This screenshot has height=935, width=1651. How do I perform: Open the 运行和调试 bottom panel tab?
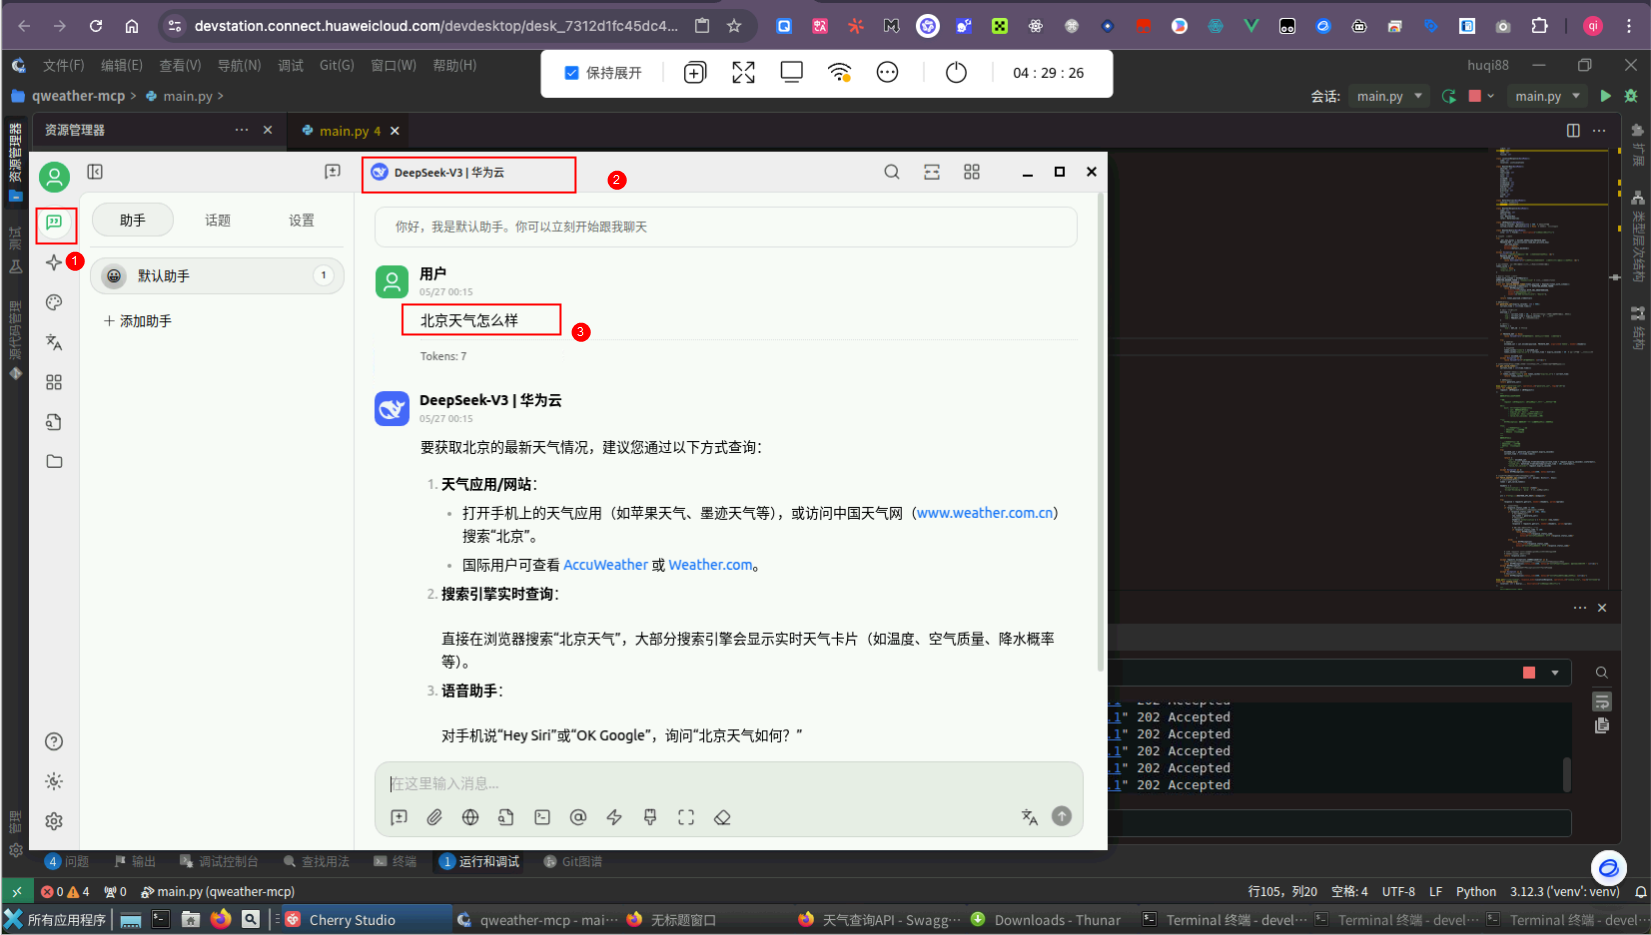coord(481,861)
